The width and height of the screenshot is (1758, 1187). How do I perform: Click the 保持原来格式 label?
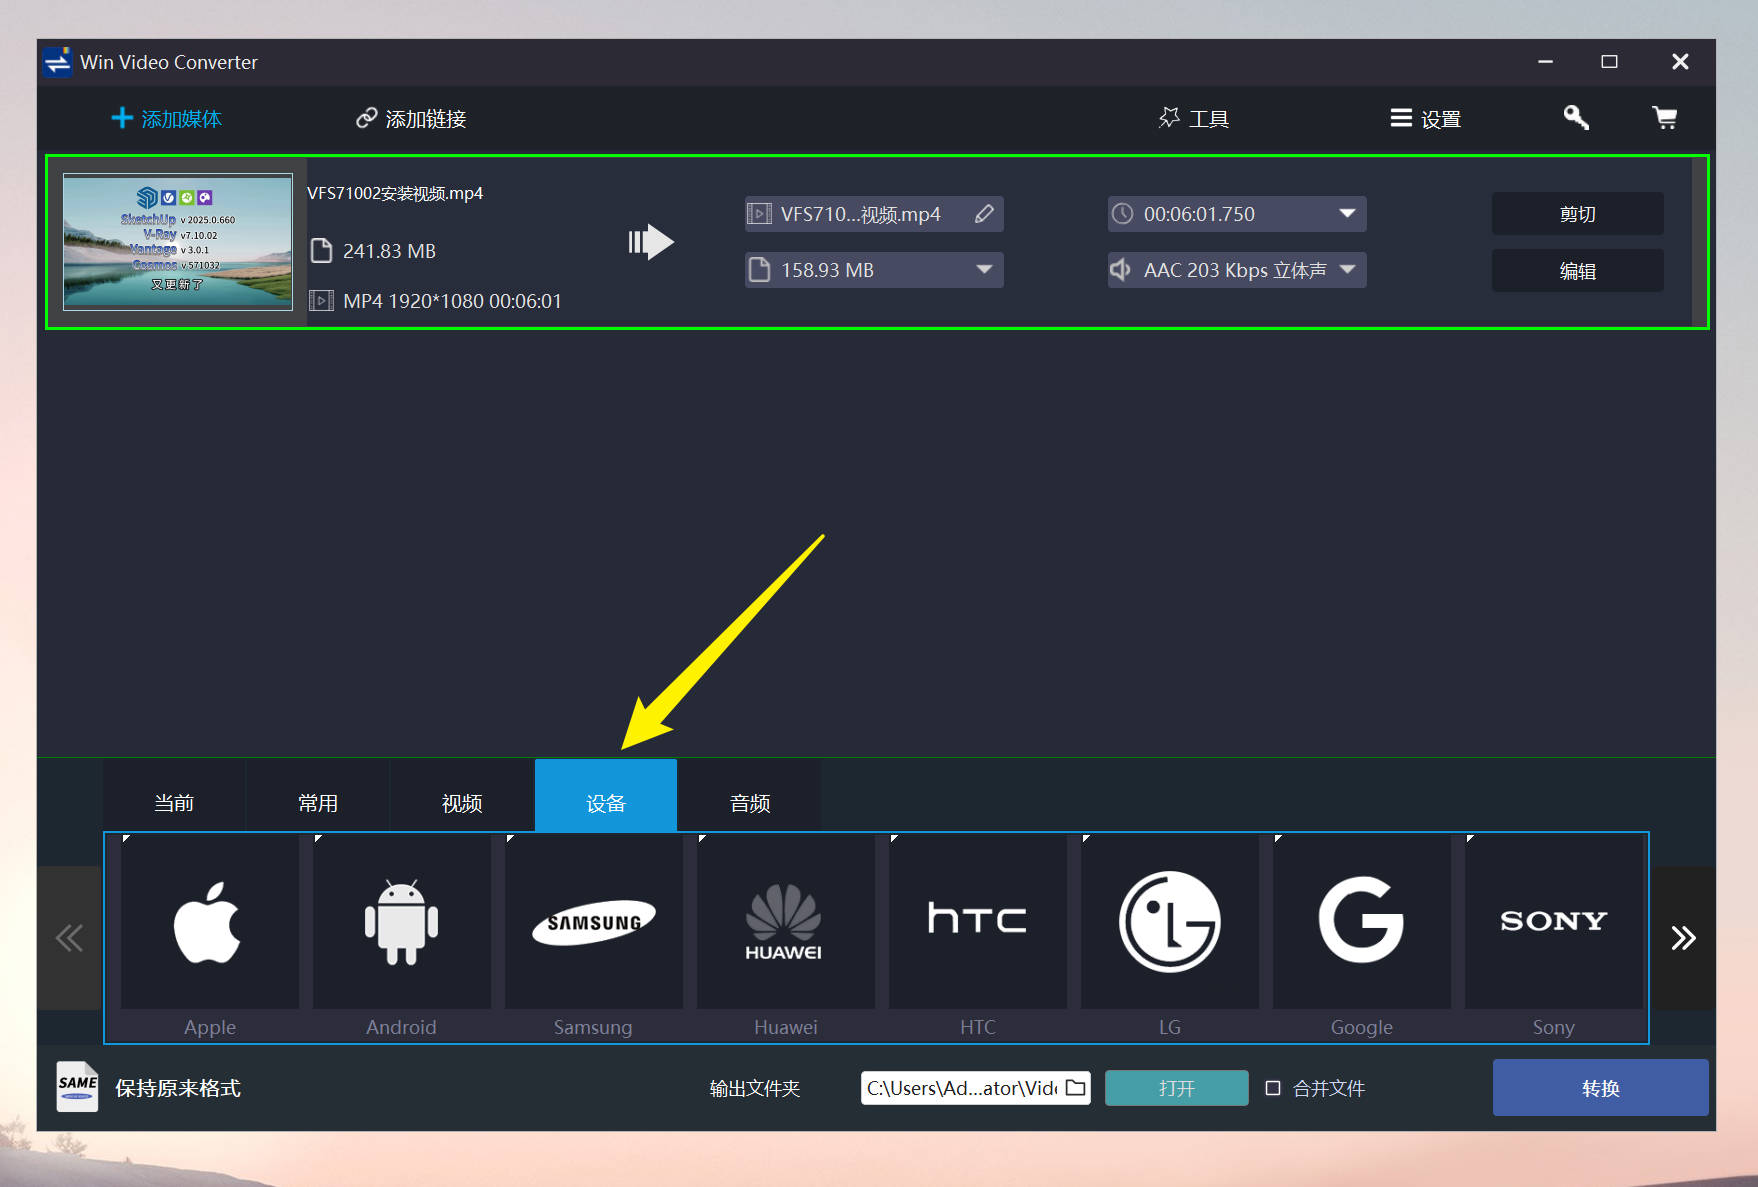[178, 1088]
